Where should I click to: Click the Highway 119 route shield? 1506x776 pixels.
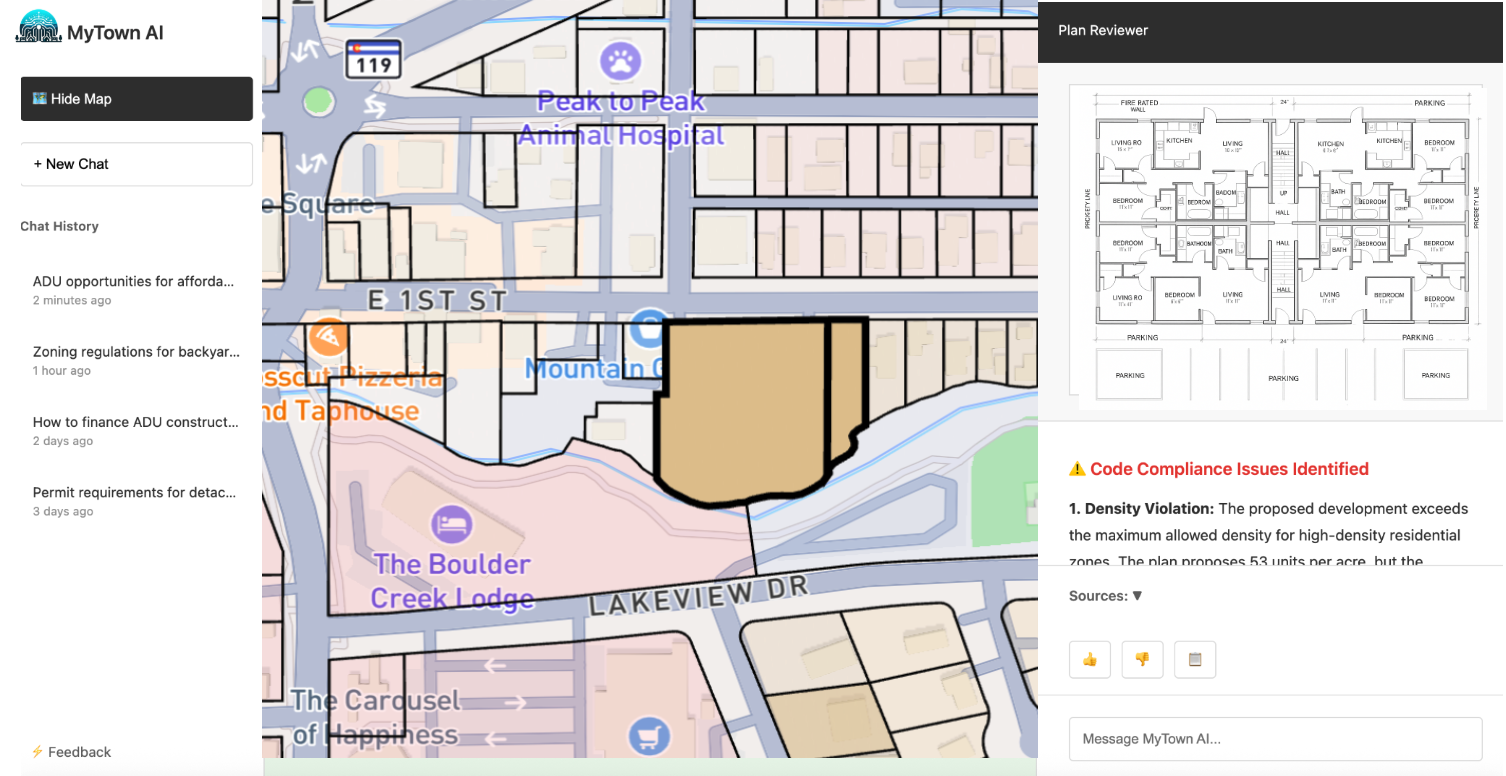point(373,61)
